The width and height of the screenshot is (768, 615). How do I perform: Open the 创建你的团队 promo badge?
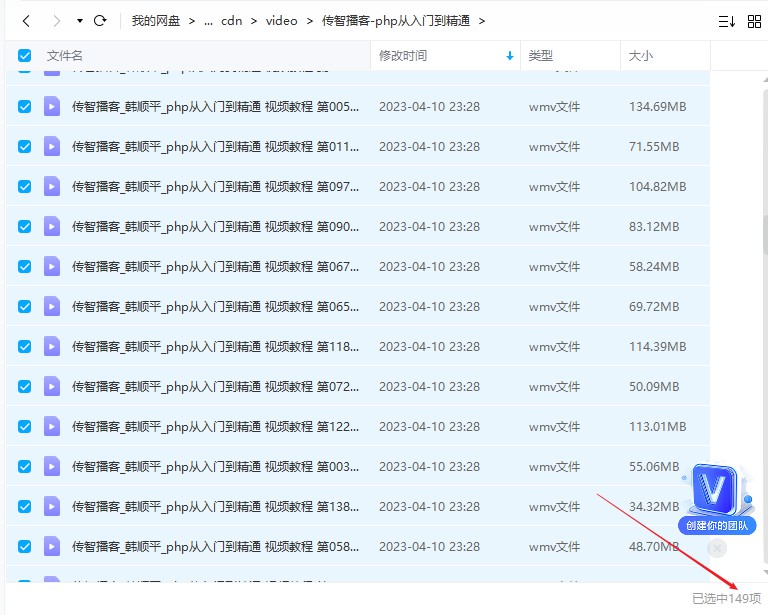[717, 498]
